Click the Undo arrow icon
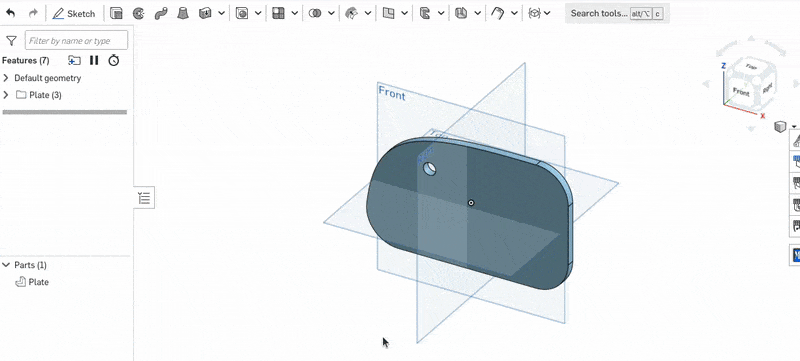Viewport: 800px width, 361px height. (11, 14)
